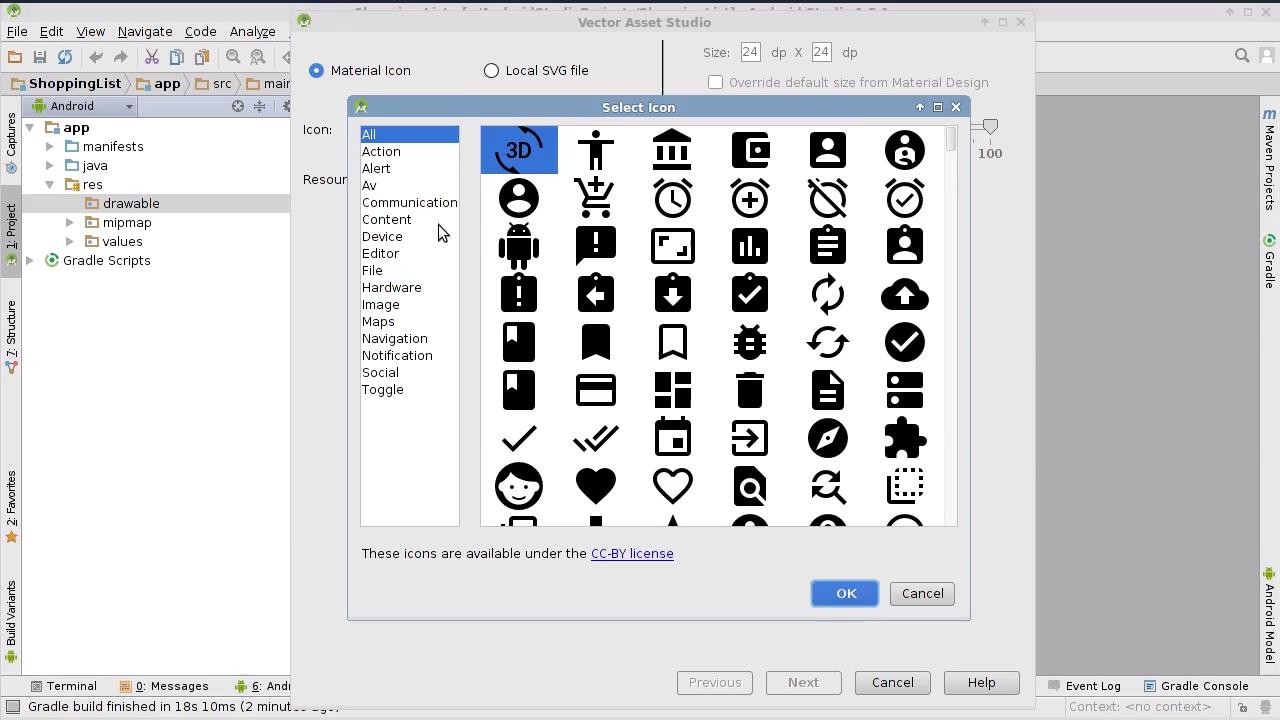Select the Material Icon radio button
Image resolution: width=1280 pixels, height=720 pixels.
316,70
